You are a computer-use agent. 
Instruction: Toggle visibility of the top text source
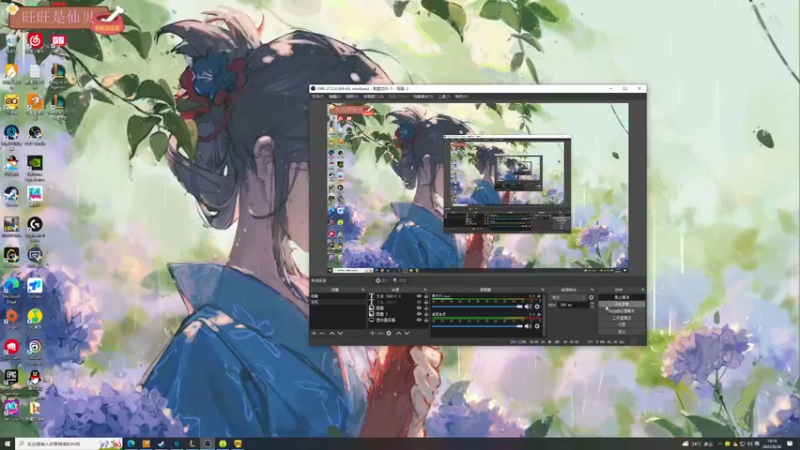point(419,296)
